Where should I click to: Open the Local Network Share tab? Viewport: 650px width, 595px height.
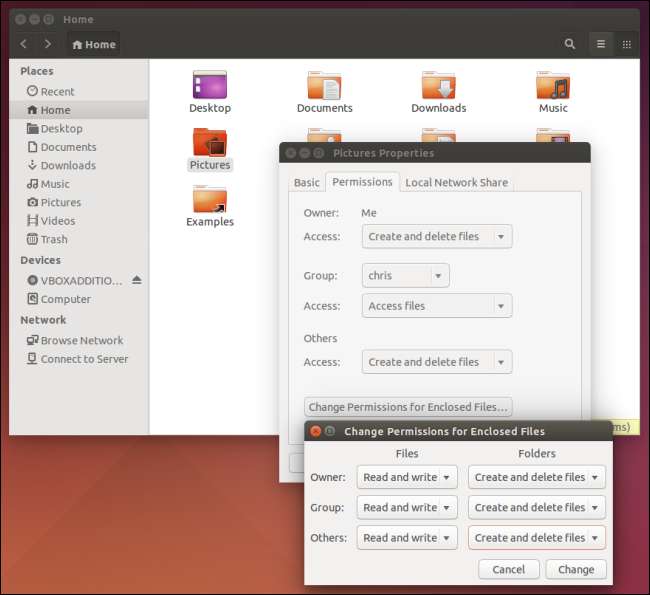[x=456, y=182]
